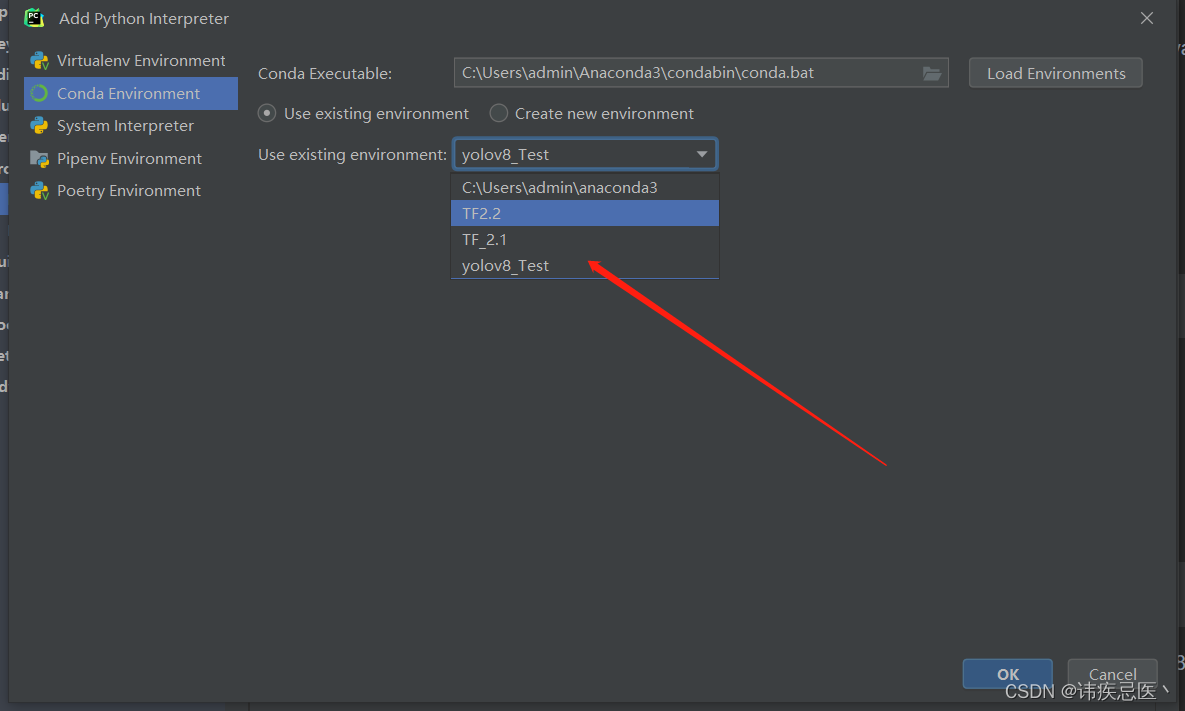Viewport: 1185px width, 711px height.
Task: Click the Conda Executable: label
Action: click(325, 73)
